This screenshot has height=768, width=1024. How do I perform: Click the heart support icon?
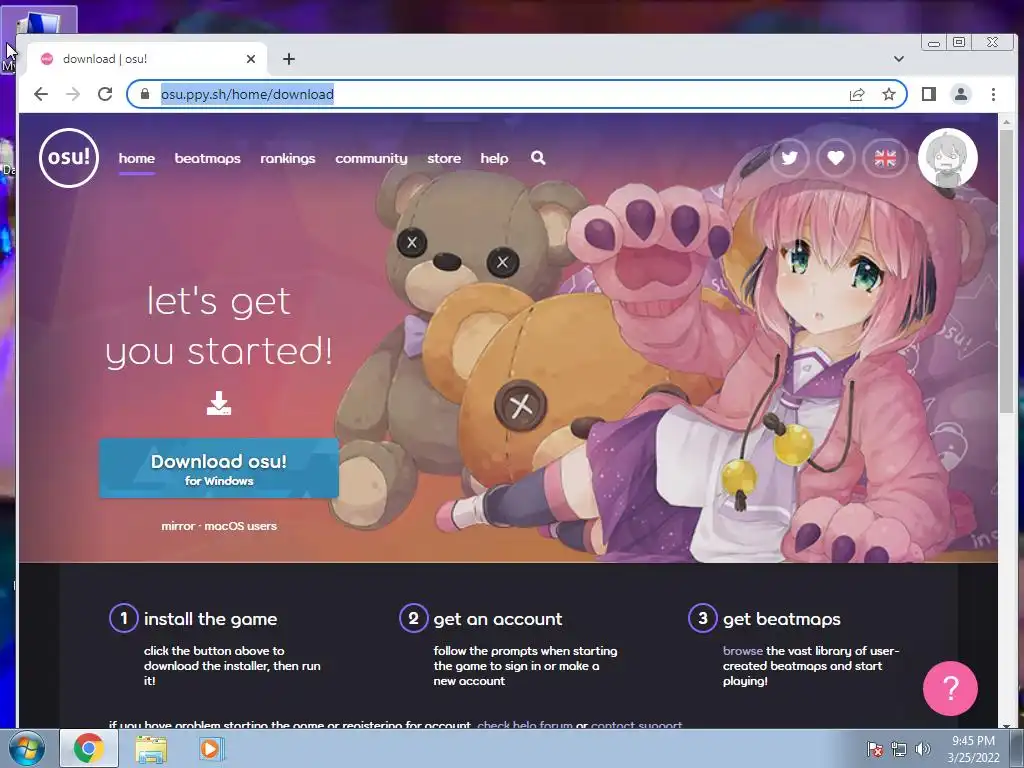[836, 158]
